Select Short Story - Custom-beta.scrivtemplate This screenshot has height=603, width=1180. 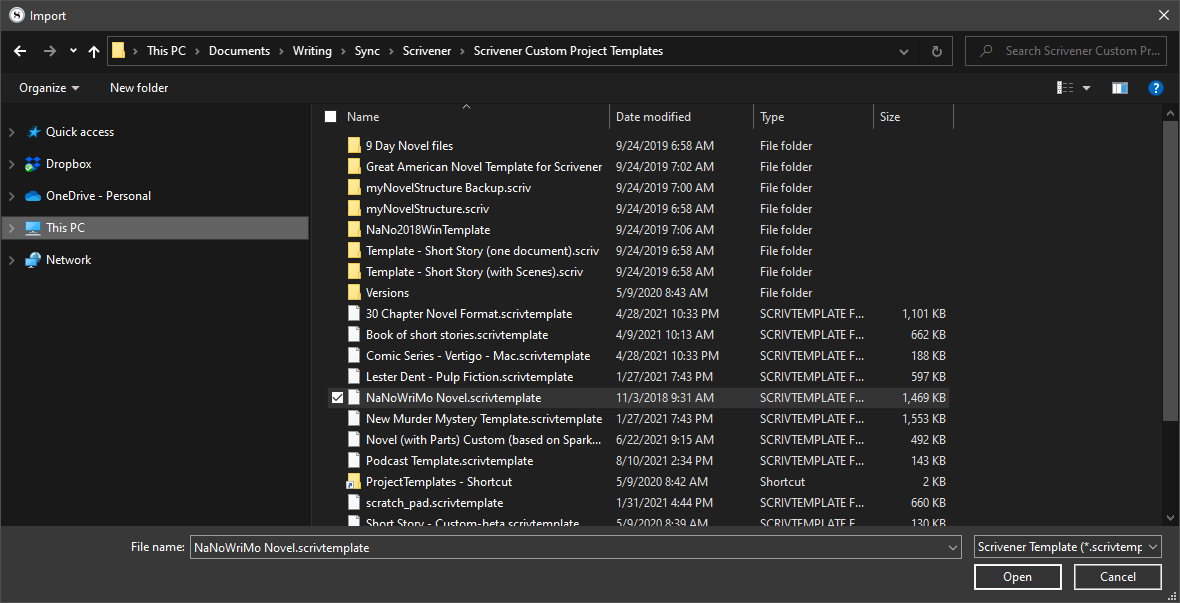472,522
